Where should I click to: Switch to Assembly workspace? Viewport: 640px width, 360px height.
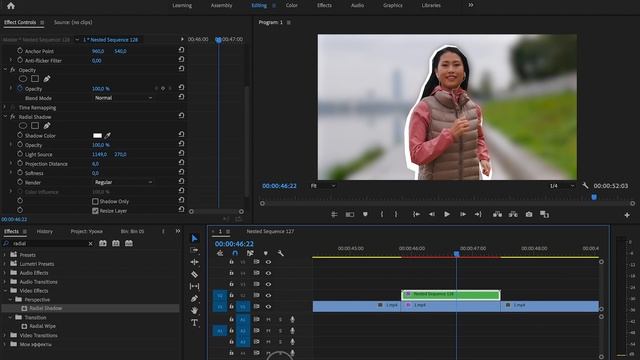click(221, 5)
